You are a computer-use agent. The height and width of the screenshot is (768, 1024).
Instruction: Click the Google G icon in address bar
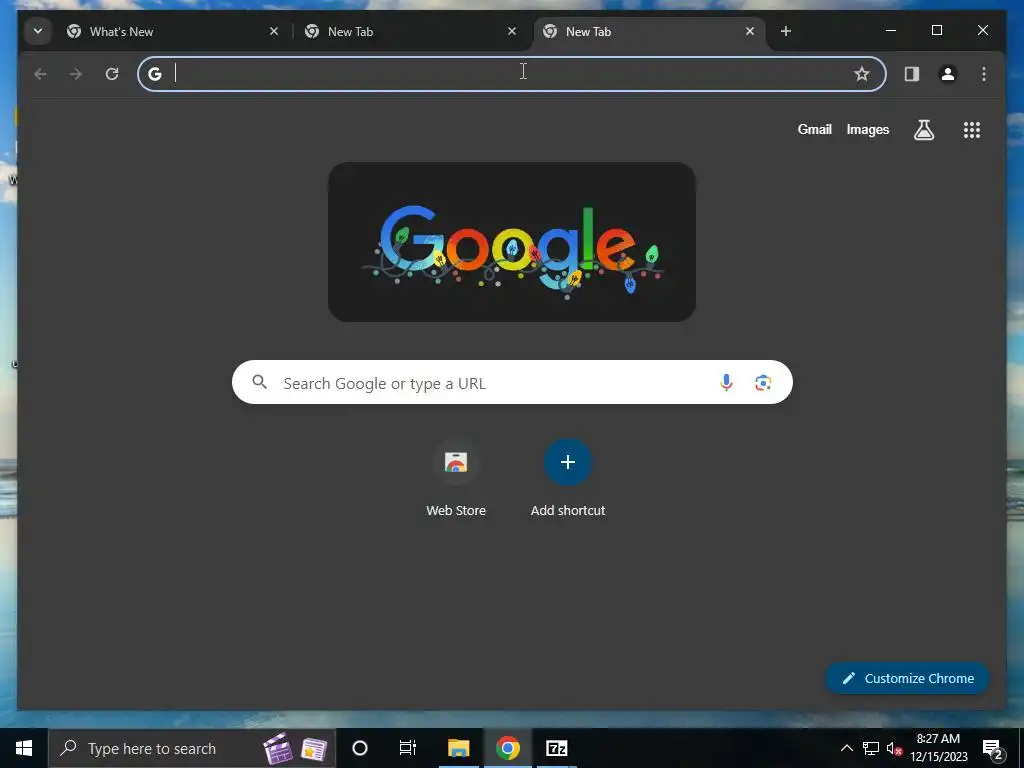(x=155, y=74)
